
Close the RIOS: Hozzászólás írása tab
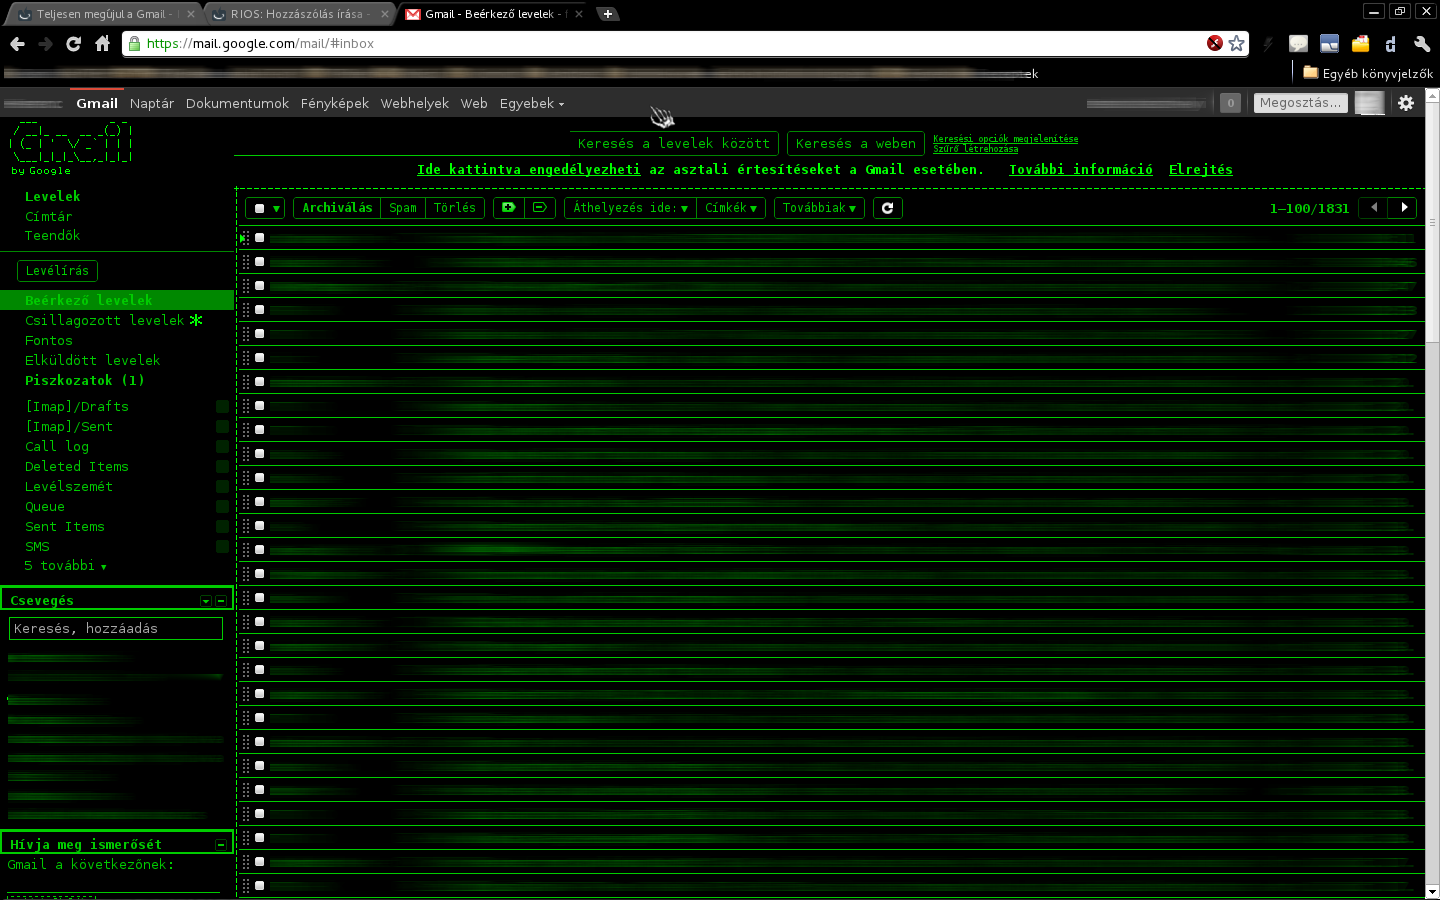384,14
